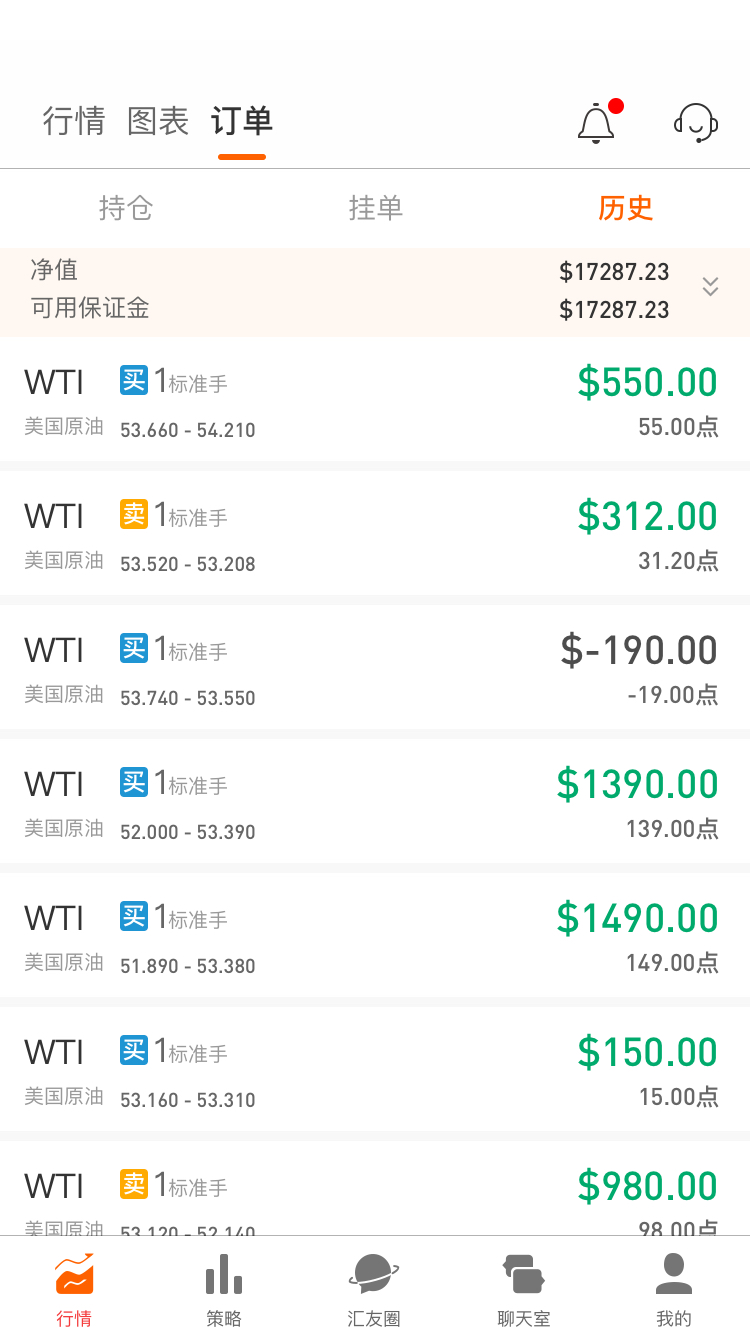This screenshot has height=1334, width=750.
Task: Open the WTI order with $1390.00 profit
Action: tap(375, 801)
